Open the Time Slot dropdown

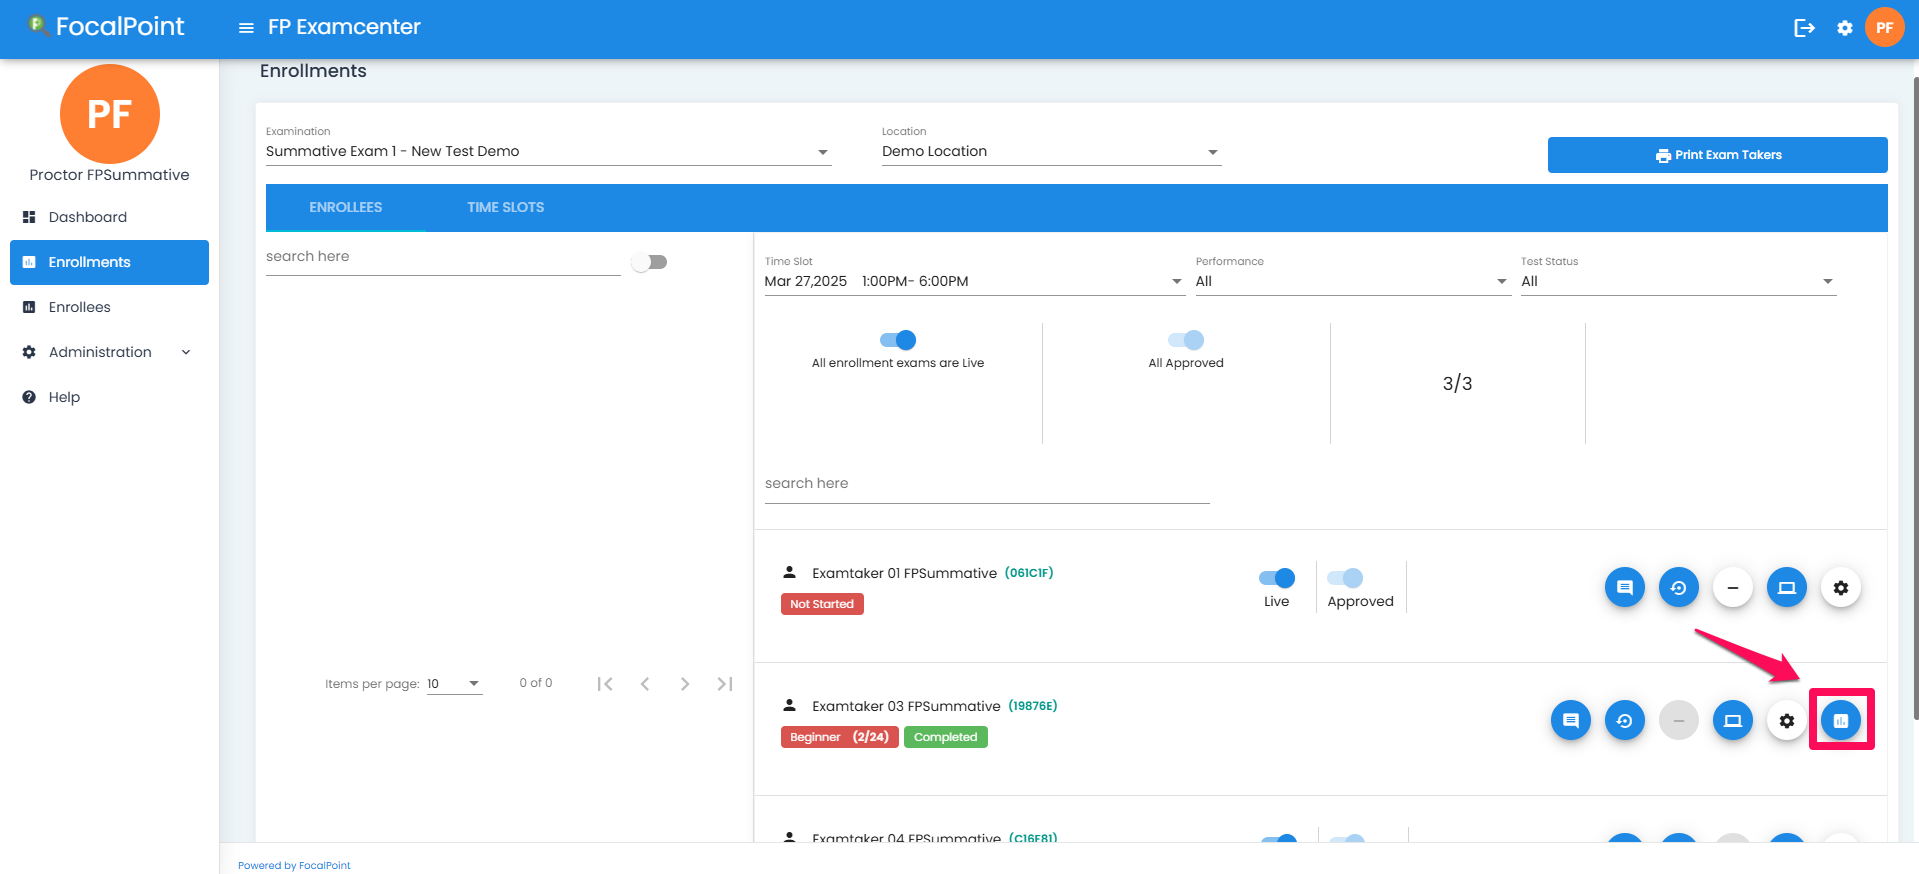pos(972,282)
